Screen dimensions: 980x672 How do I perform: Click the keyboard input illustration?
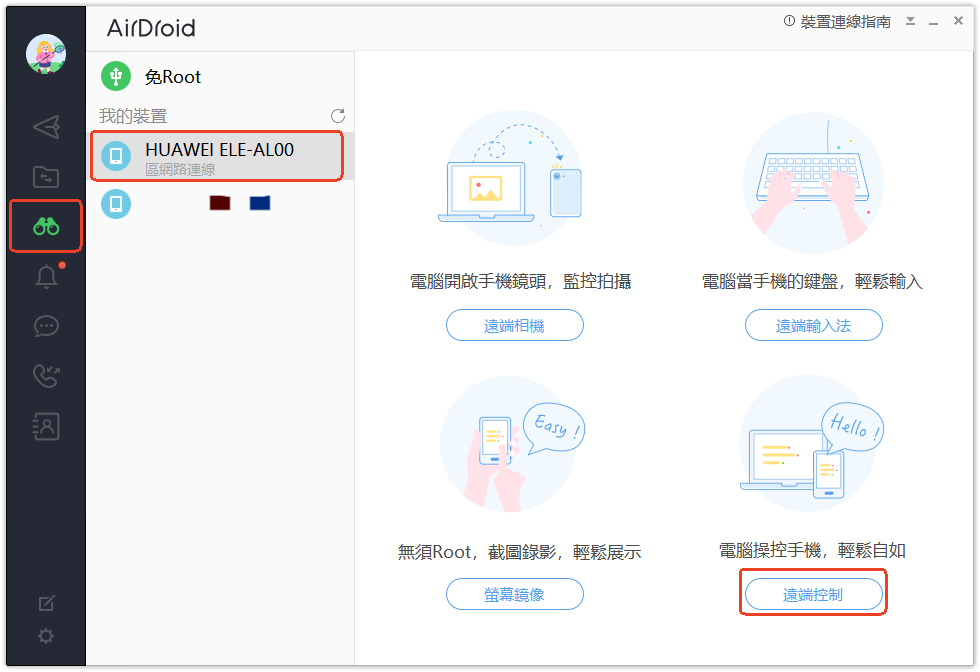[x=812, y=183]
